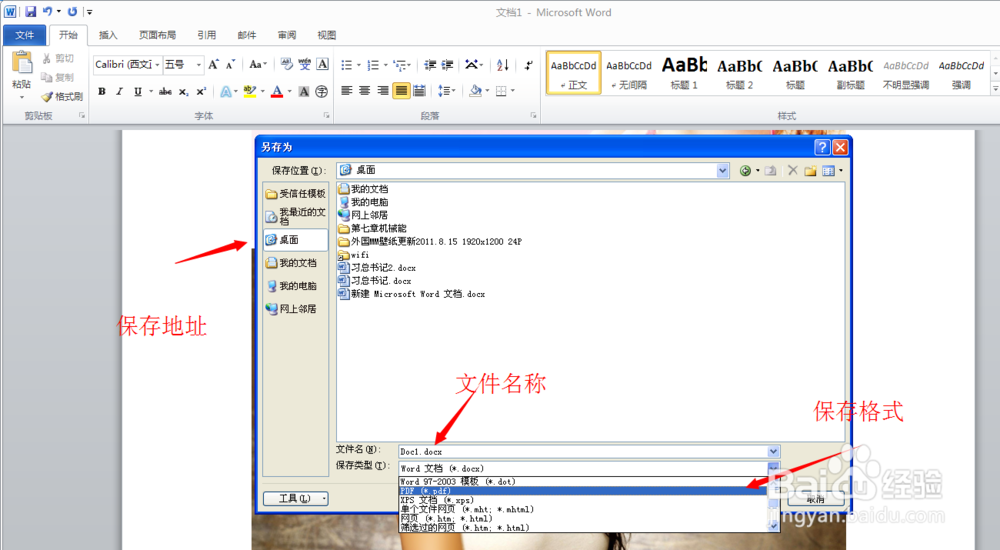The width and height of the screenshot is (1000, 550).
Task: Select file 习总书记2.docx in list
Action: [377, 267]
